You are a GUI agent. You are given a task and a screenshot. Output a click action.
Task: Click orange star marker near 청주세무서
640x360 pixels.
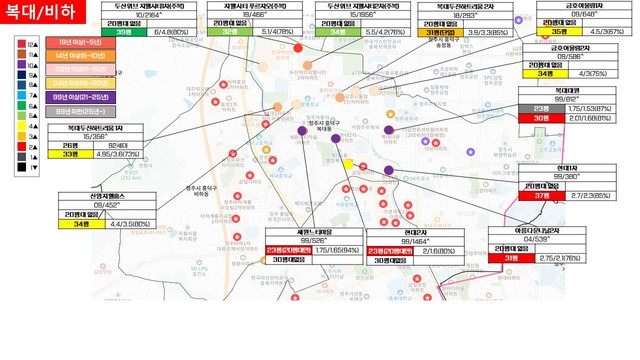[391, 114]
